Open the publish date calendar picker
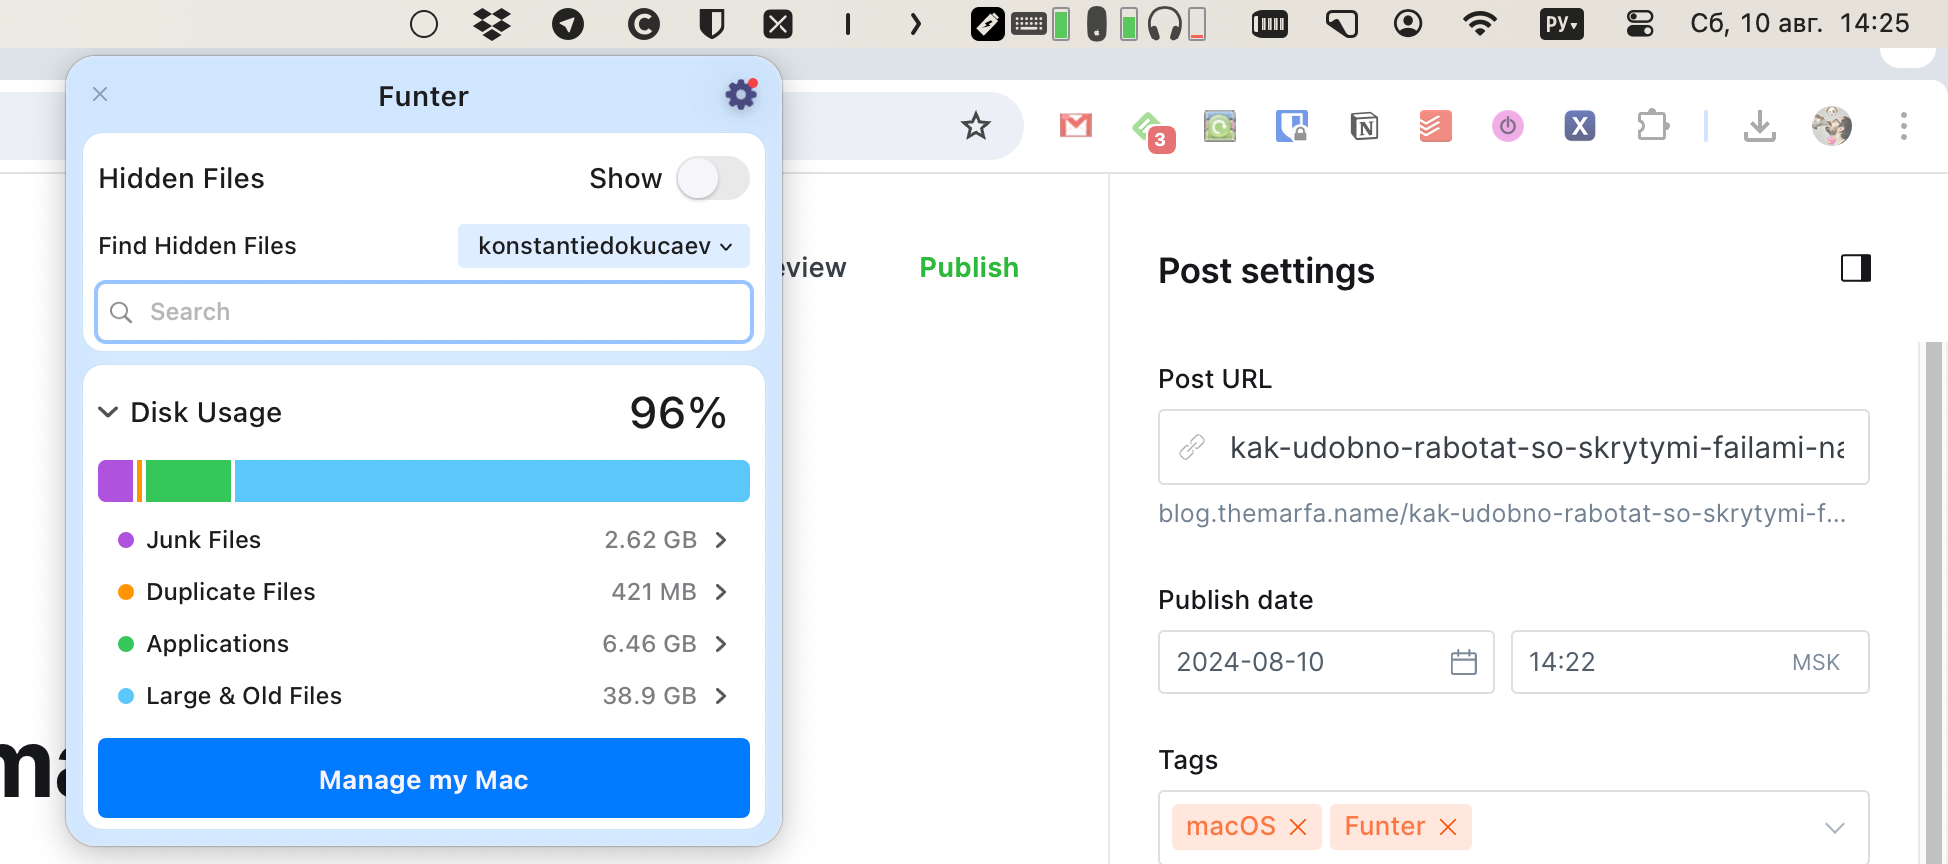Image resolution: width=1948 pixels, height=864 pixels. tap(1464, 662)
